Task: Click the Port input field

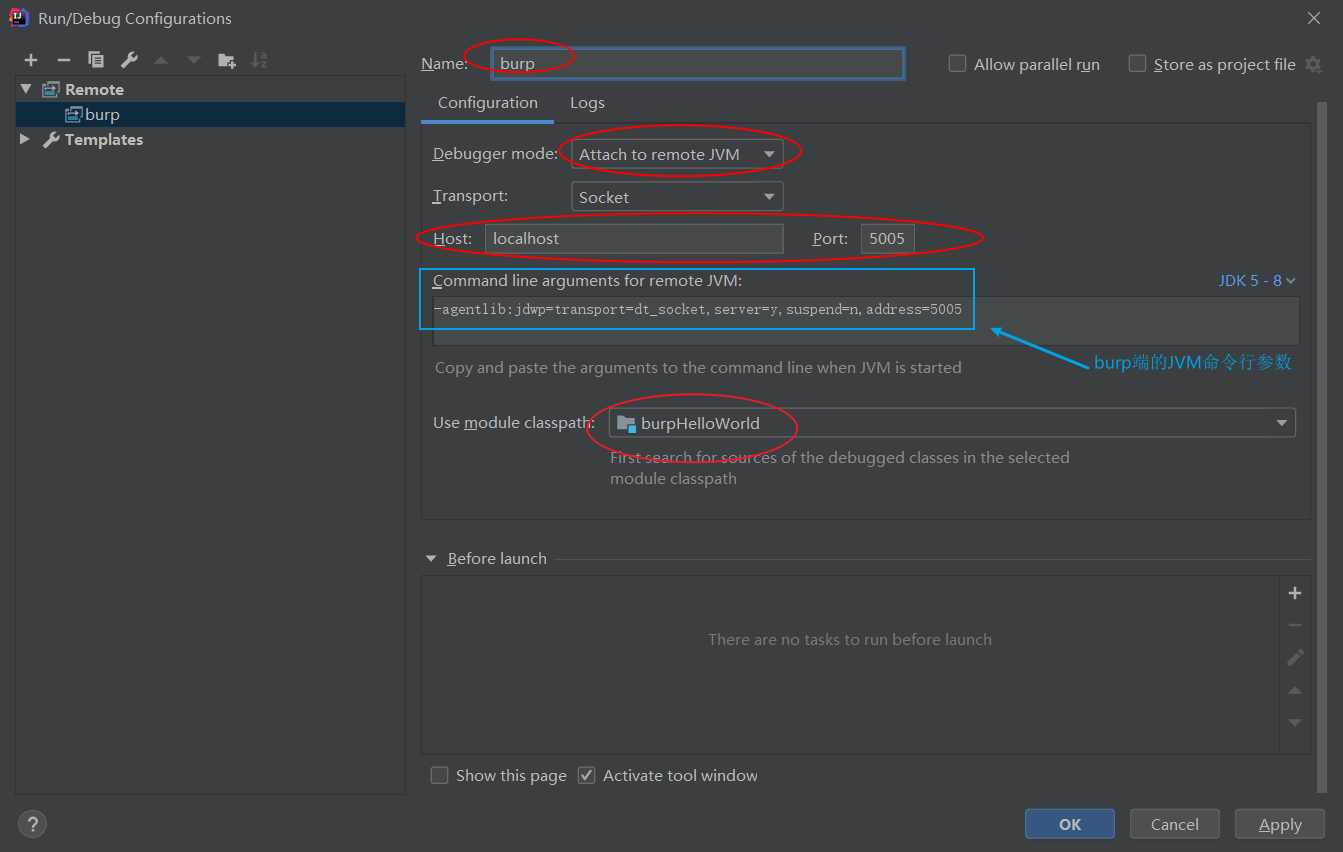Action: [x=888, y=238]
